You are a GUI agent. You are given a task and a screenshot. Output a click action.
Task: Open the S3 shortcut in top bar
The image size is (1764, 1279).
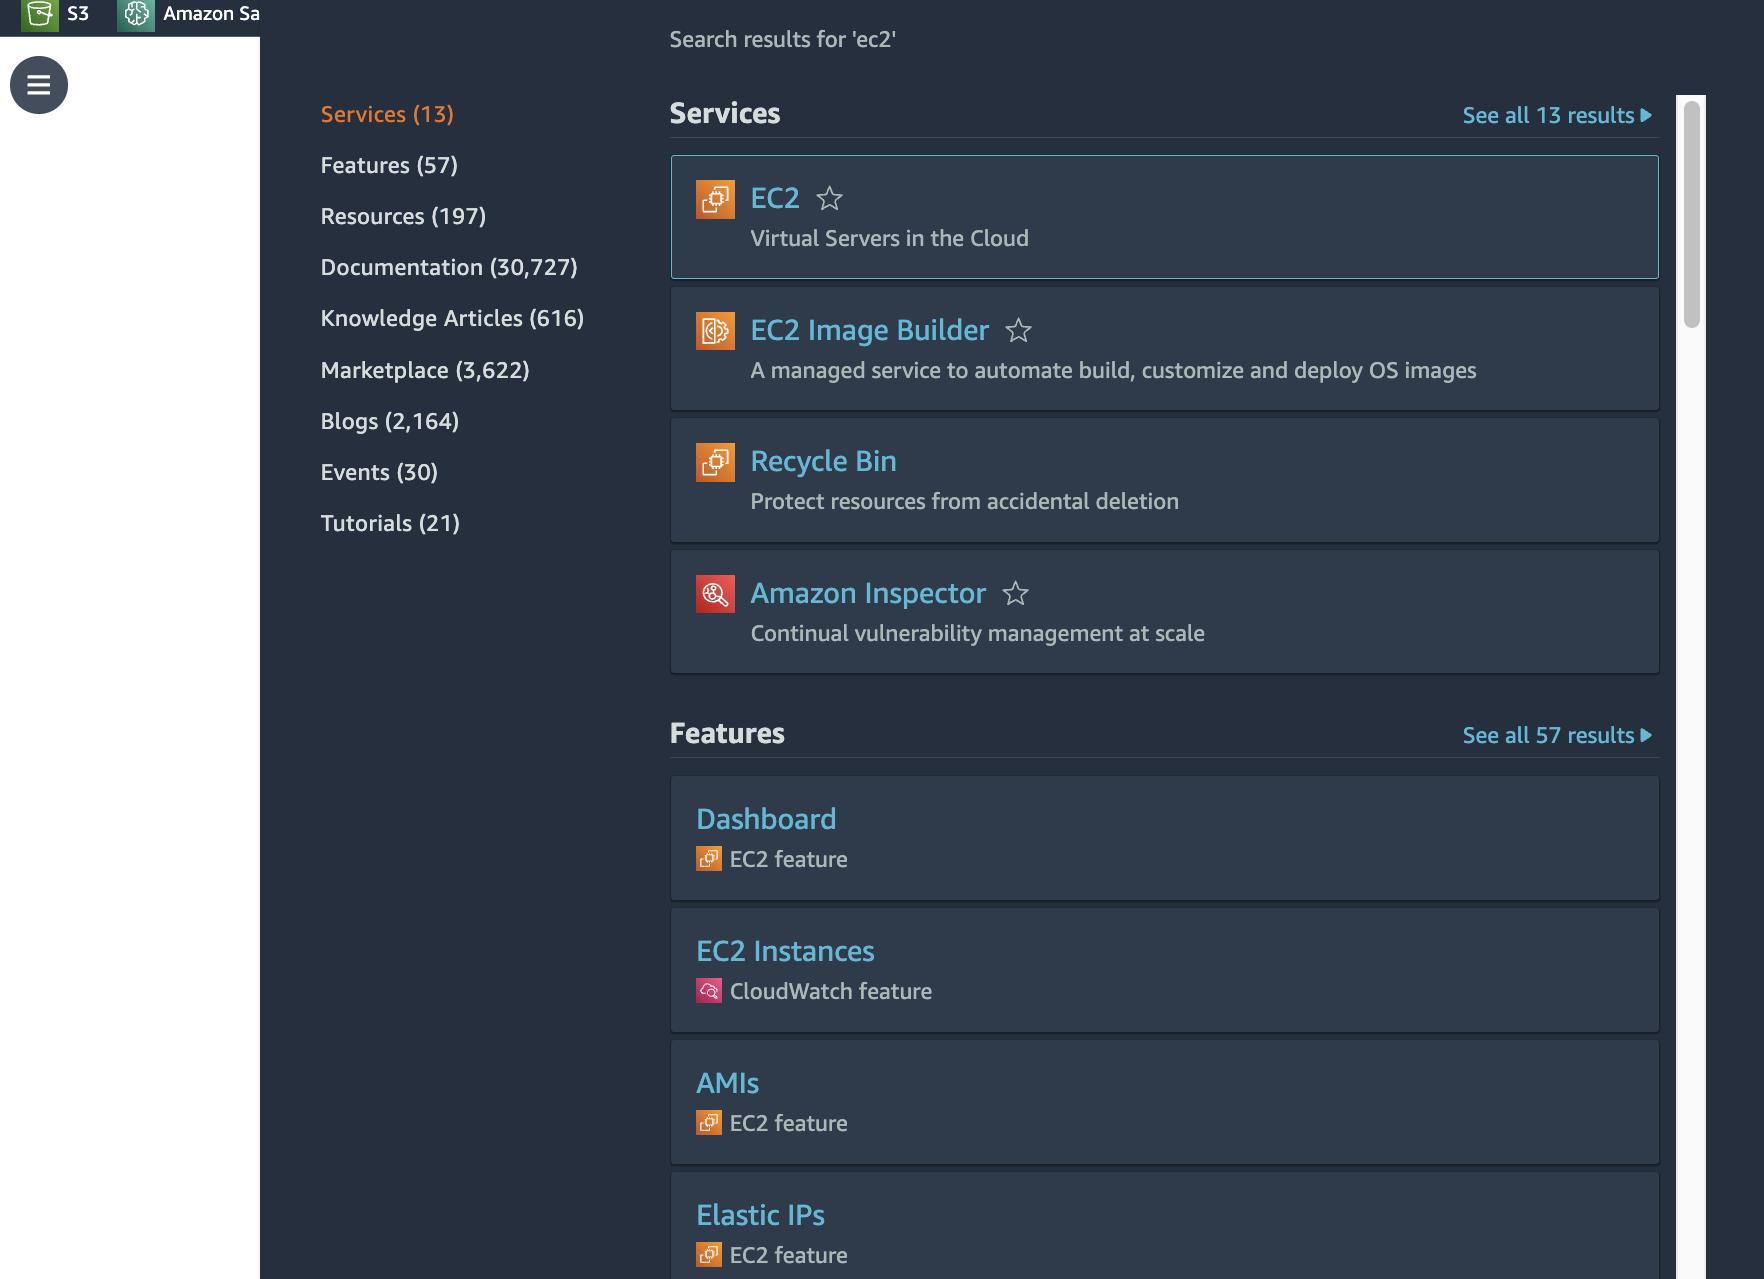coord(56,14)
